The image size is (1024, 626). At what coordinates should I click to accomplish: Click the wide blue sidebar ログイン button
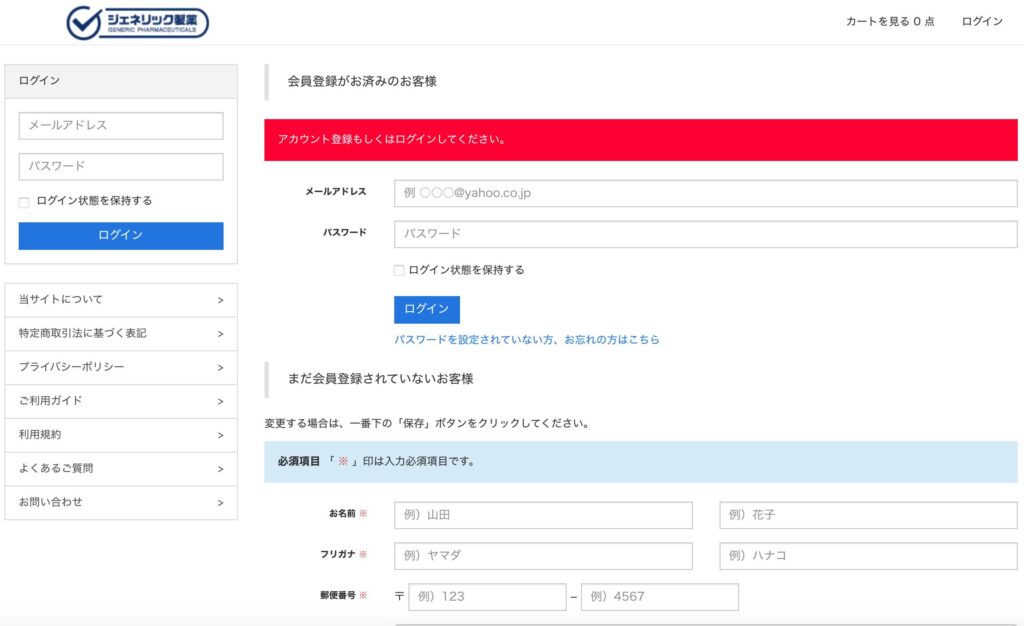click(121, 236)
